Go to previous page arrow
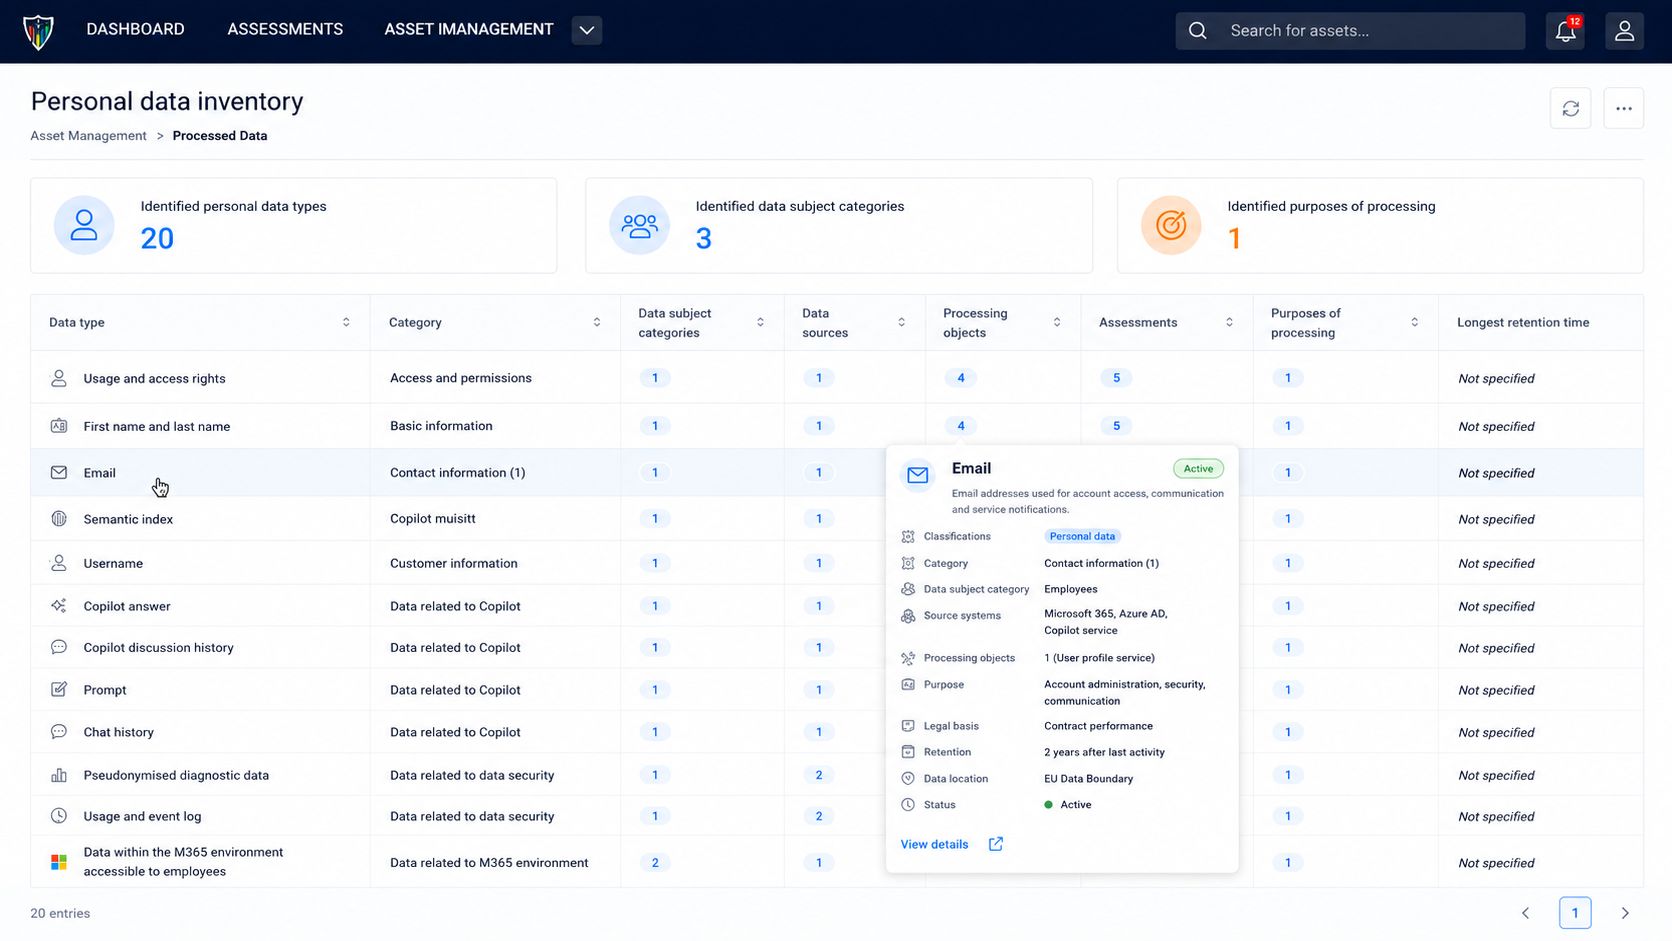The width and height of the screenshot is (1672, 941). 1526,913
